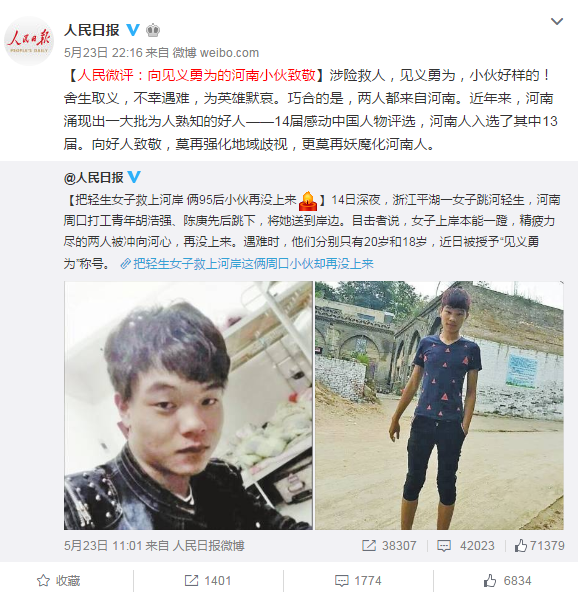Open the original post's 42023 comments
578x594 pixels.
click(466, 546)
